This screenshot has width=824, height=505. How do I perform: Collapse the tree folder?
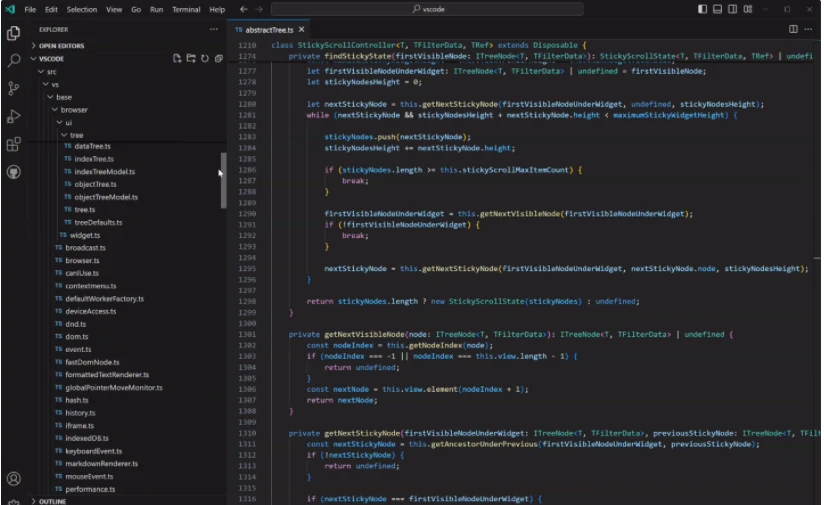(76, 135)
